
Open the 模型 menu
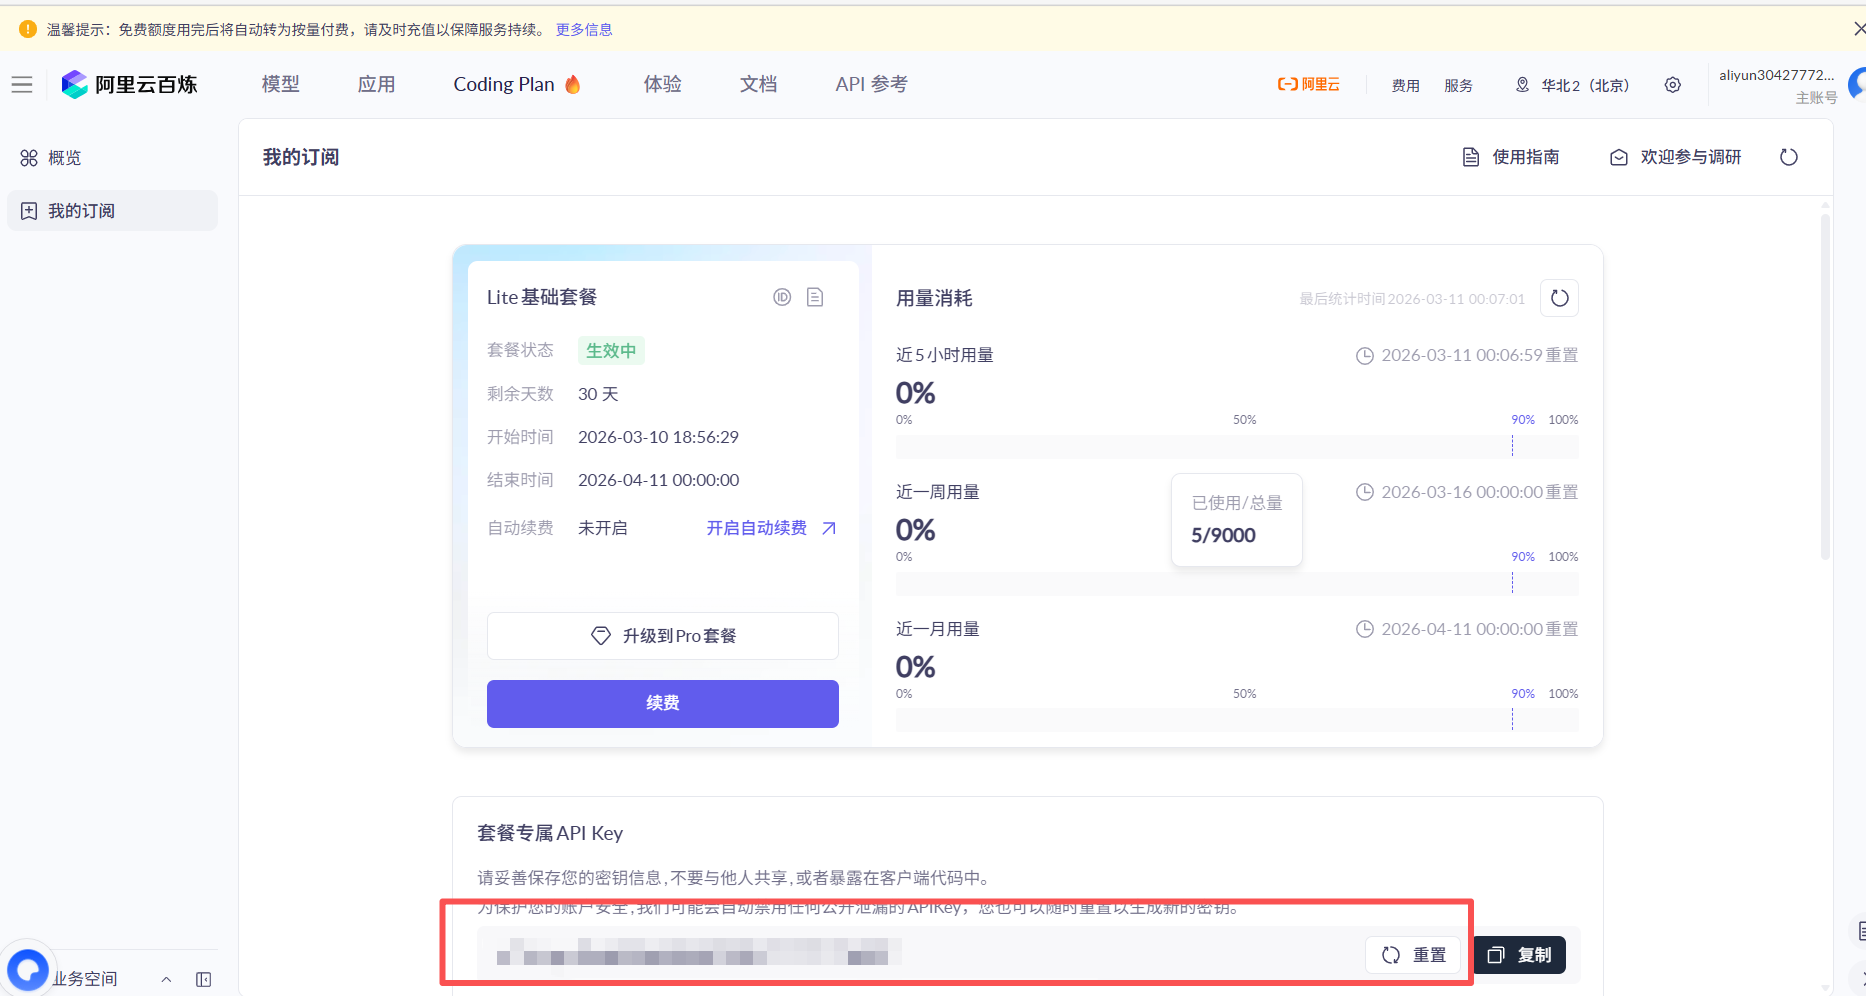point(280,85)
